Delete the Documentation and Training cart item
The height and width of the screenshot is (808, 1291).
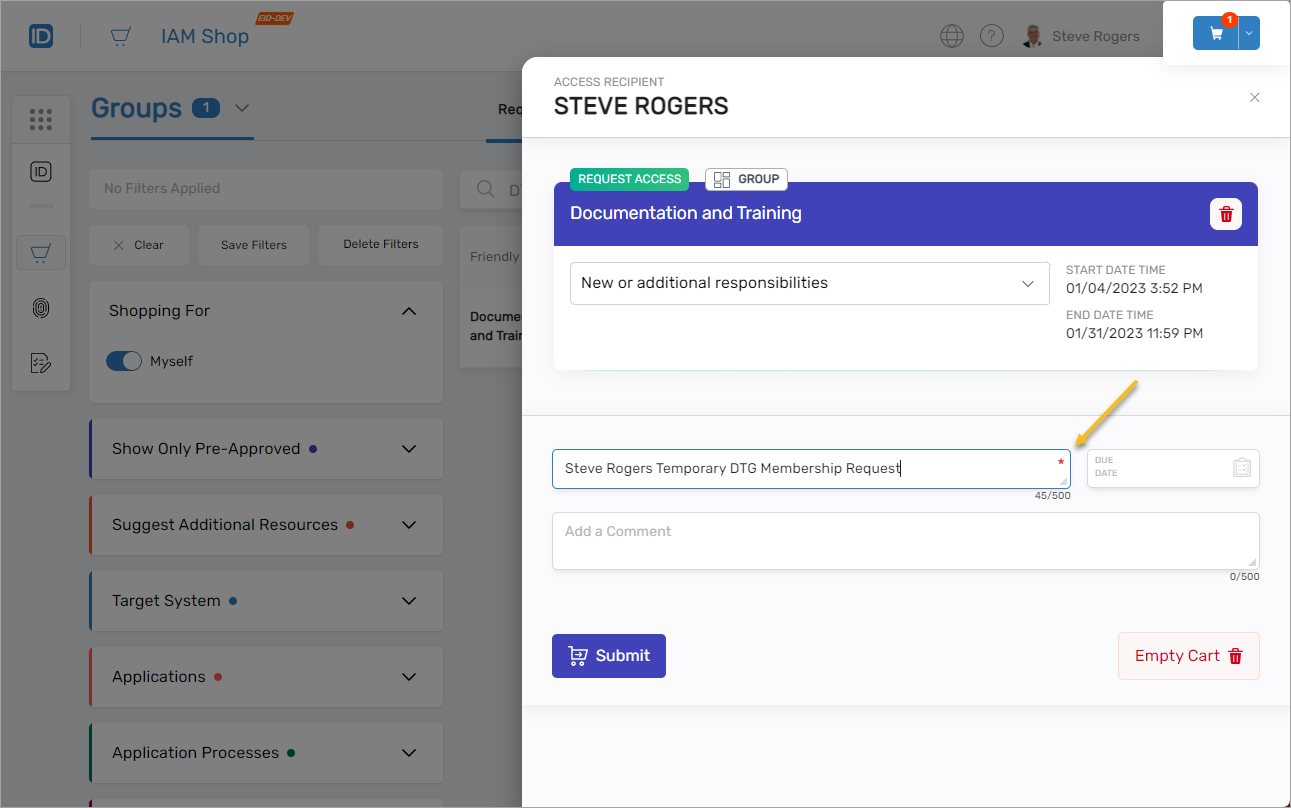tap(1225, 214)
